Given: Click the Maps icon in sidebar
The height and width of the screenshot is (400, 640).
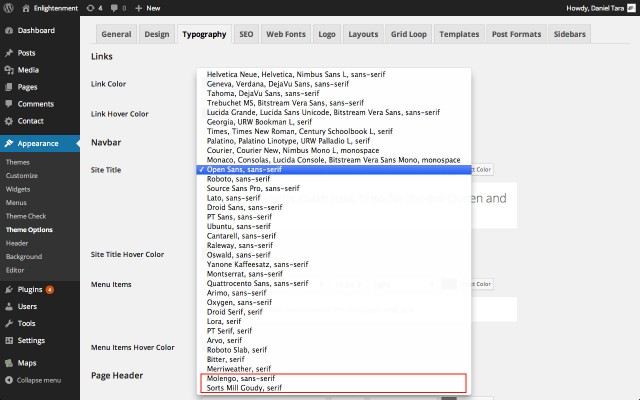Looking at the screenshot, I should (x=9, y=363).
